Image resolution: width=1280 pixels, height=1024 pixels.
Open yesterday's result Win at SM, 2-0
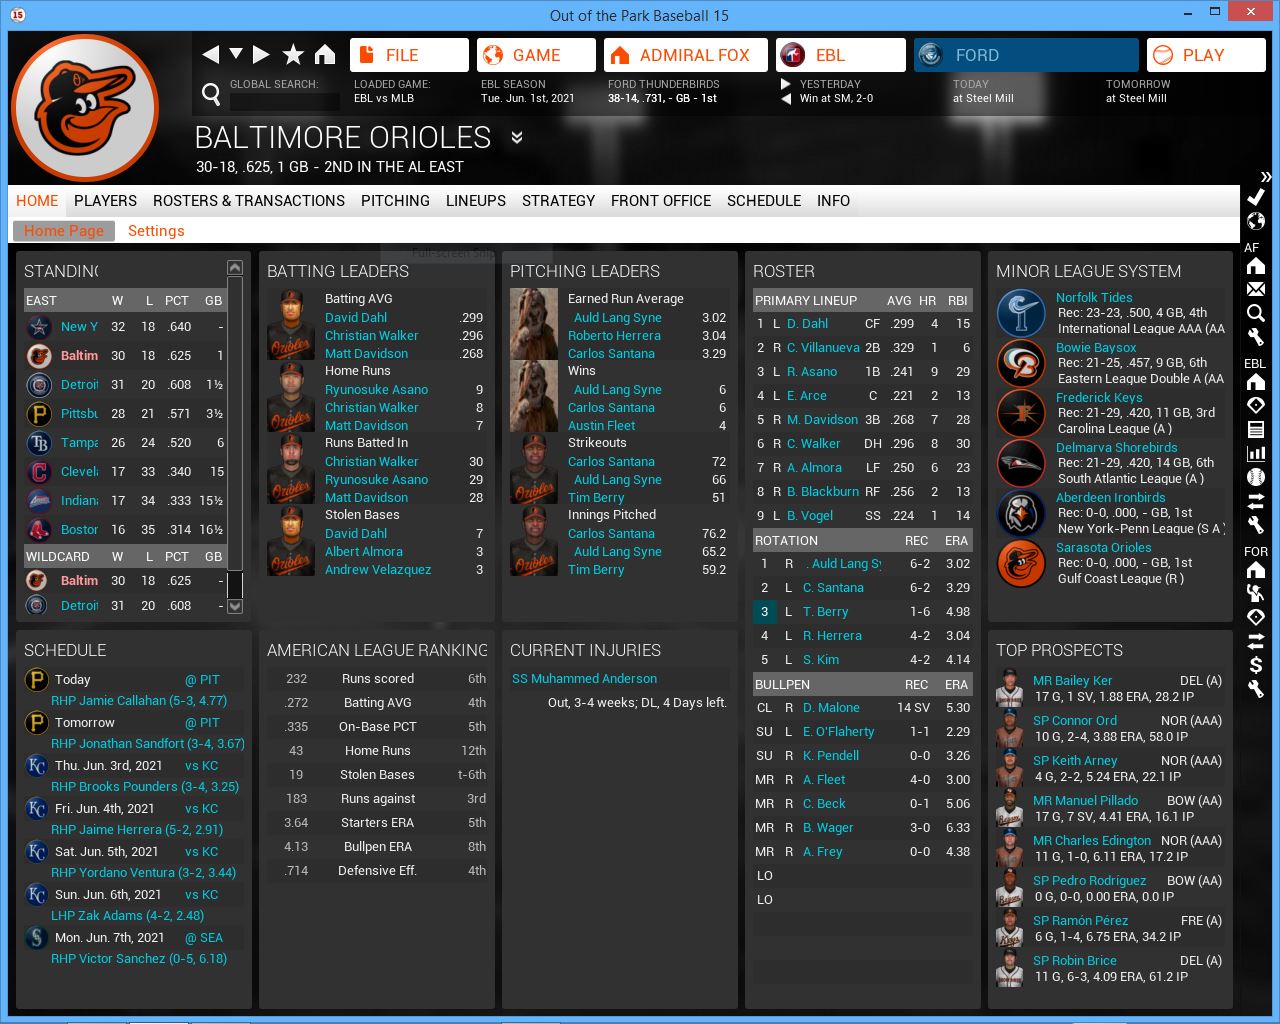(x=836, y=99)
